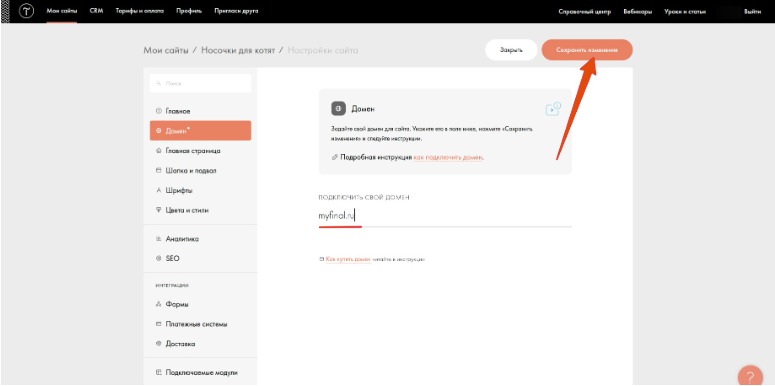The width and height of the screenshot is (775, 386).
Task: Open the Как купить домен link
Action: tap(348, 259)
